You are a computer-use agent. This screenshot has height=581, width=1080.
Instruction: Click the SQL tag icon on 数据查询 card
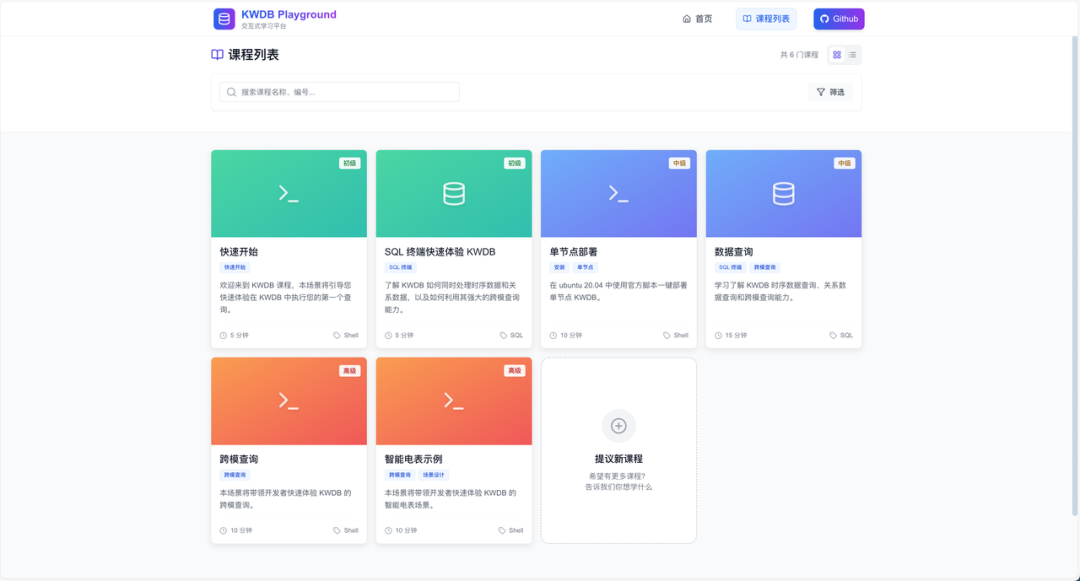point(833,335)
